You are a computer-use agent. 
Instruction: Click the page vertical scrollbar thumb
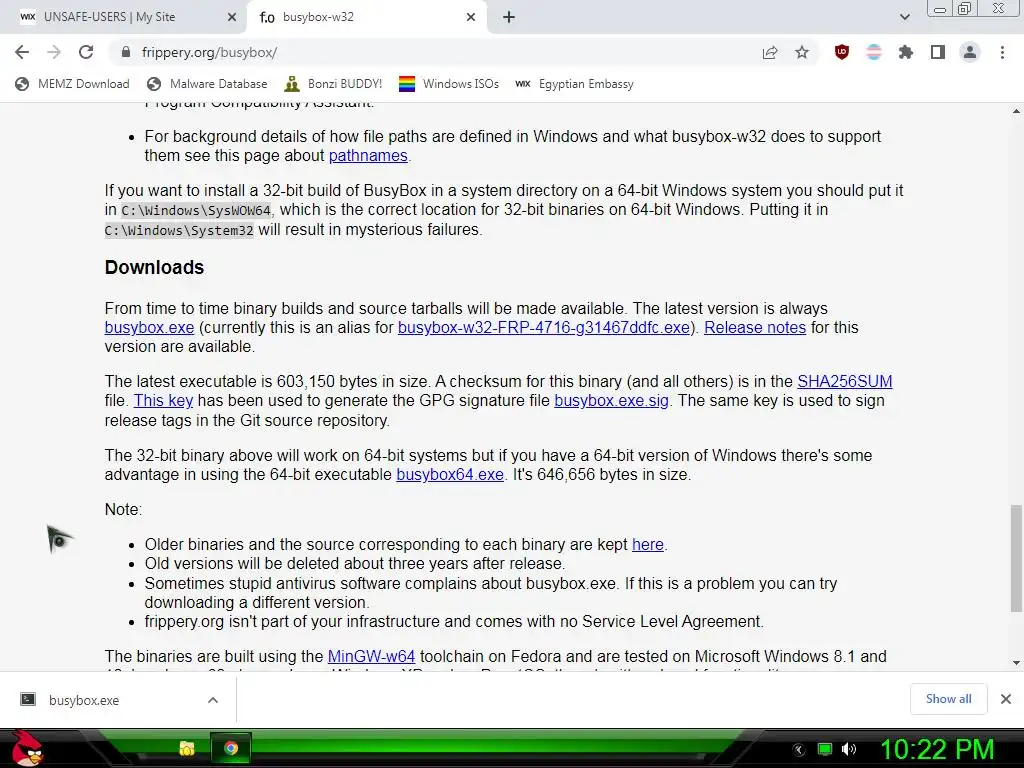tap(1016, 558)
